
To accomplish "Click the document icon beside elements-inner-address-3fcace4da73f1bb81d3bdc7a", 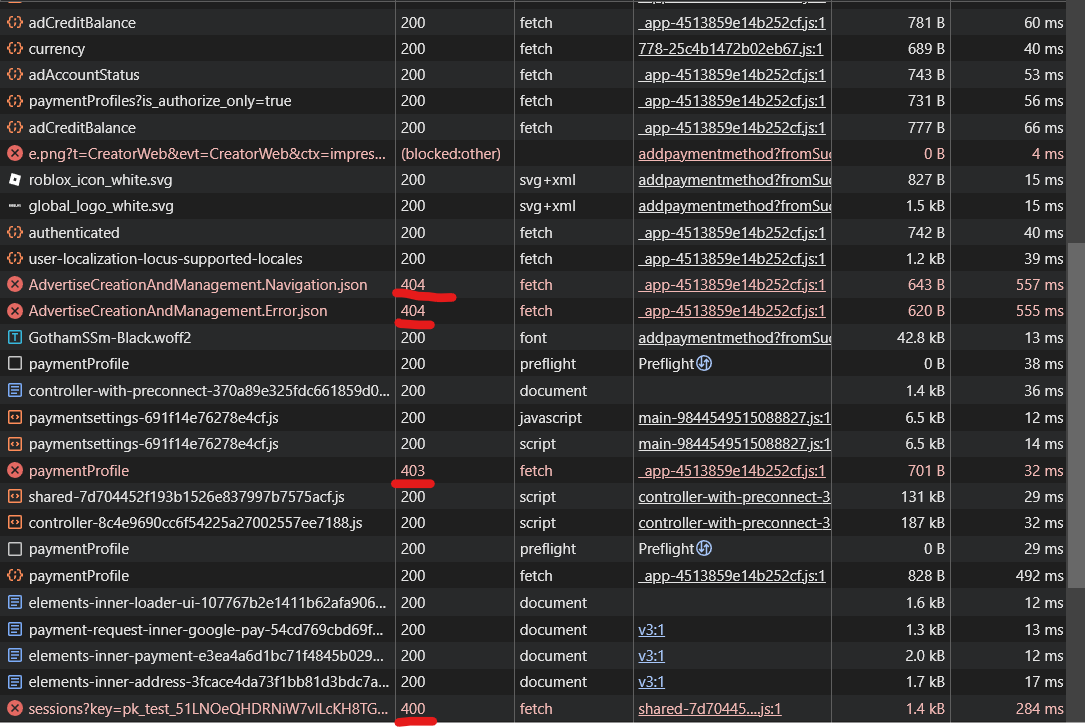I will point(15,682).
